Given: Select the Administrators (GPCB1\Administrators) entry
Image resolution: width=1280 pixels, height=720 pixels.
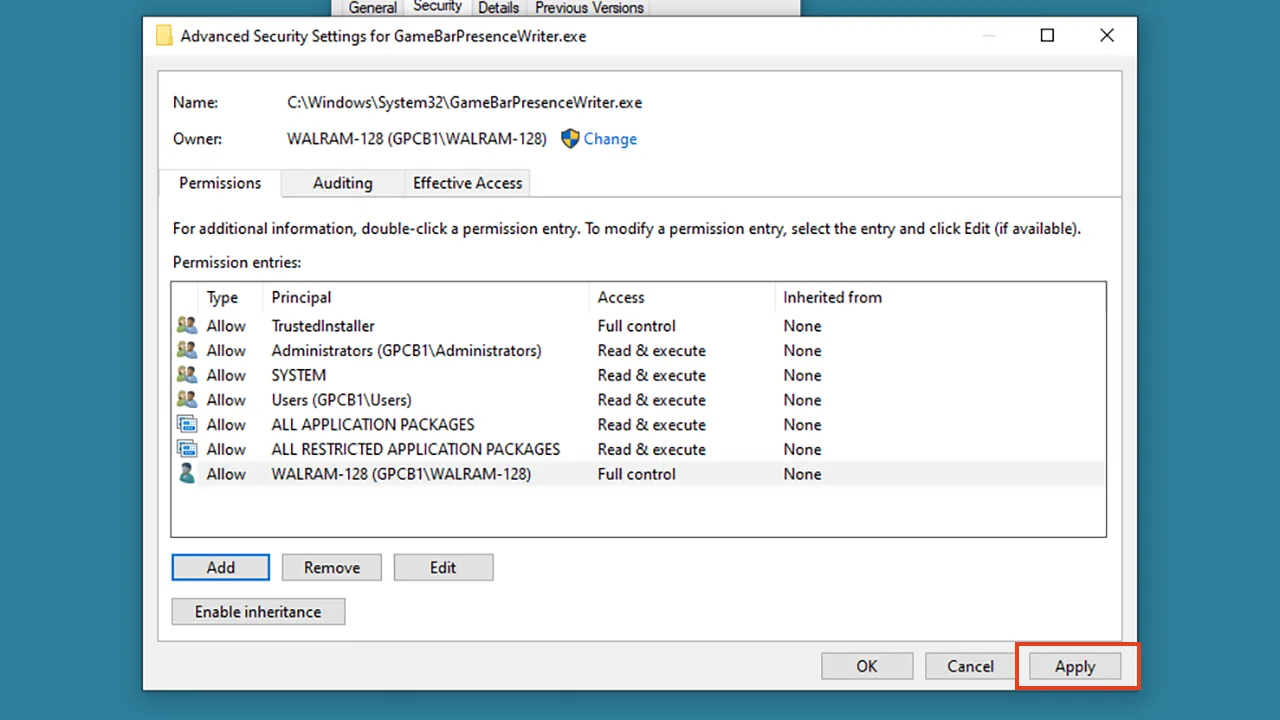Looking at the screenshot, I should (x=638, y=351).
